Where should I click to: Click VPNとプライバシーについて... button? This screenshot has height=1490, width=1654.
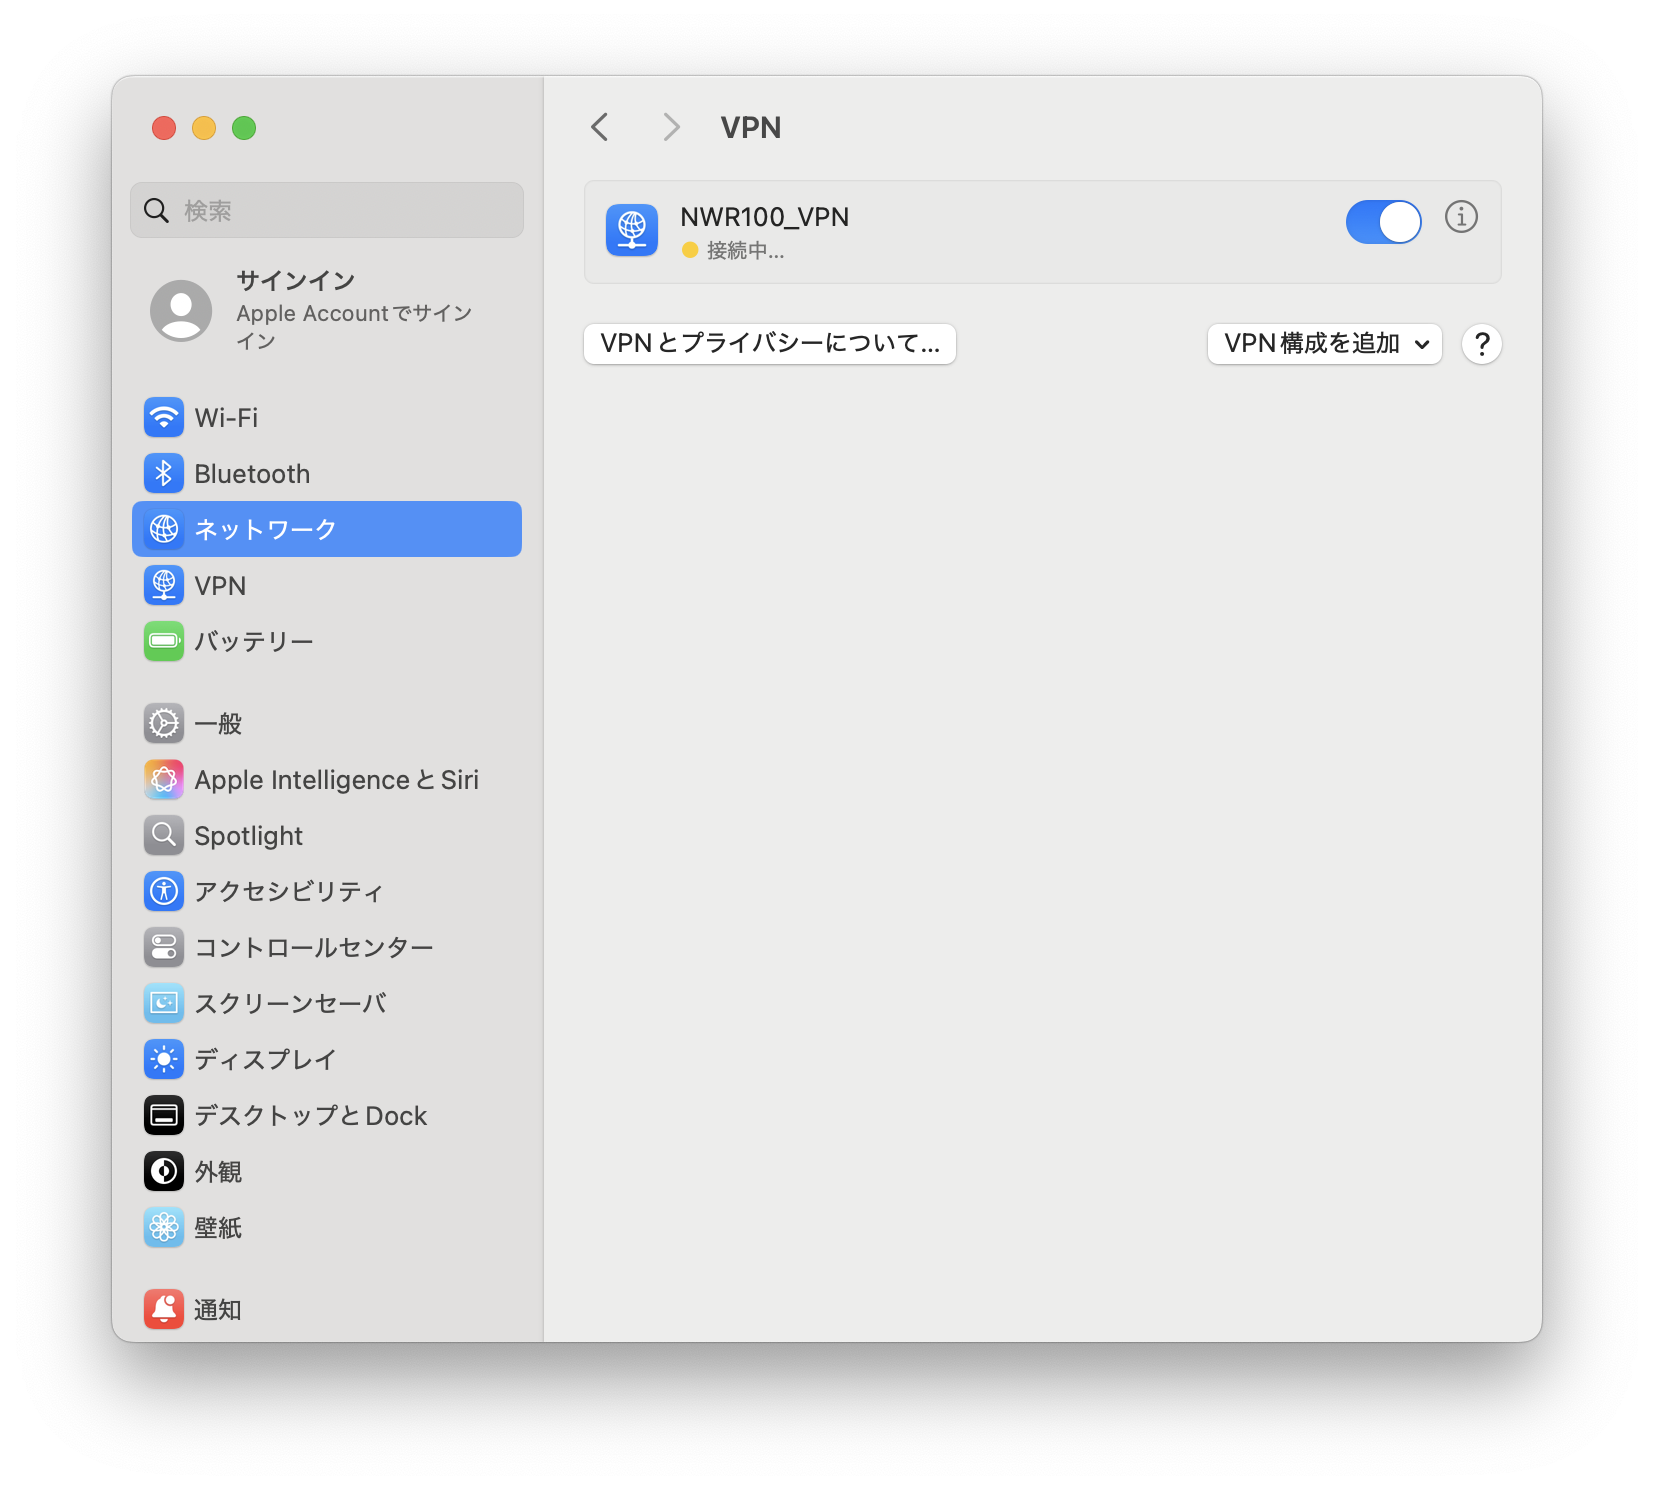769,344
